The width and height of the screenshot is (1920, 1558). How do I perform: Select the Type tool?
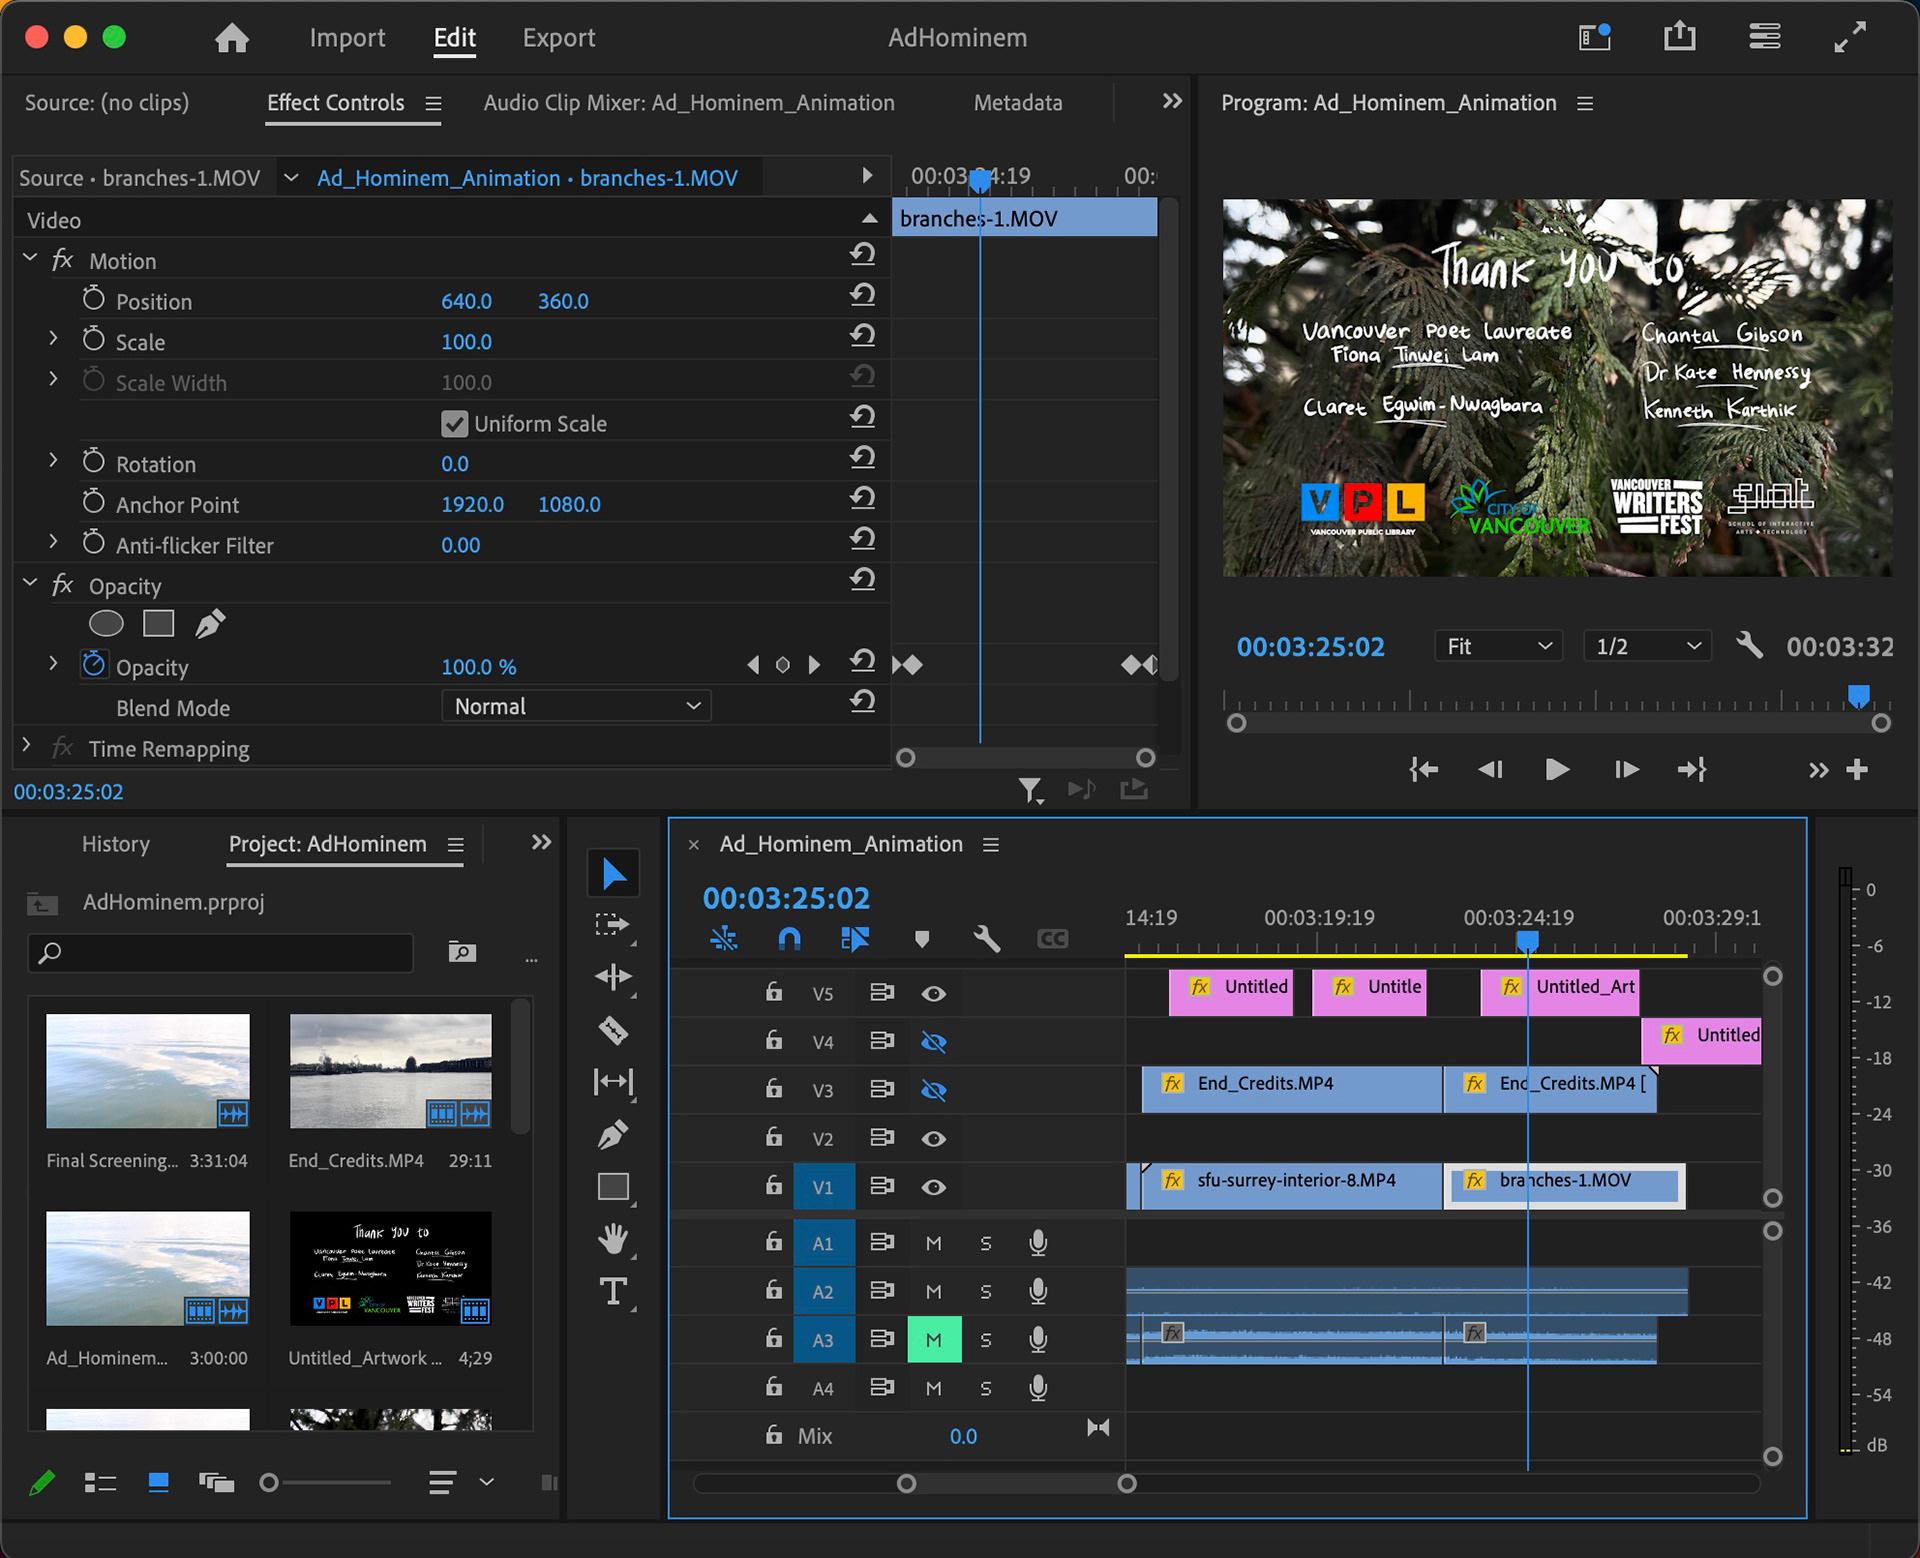[x=613, y=1291]
